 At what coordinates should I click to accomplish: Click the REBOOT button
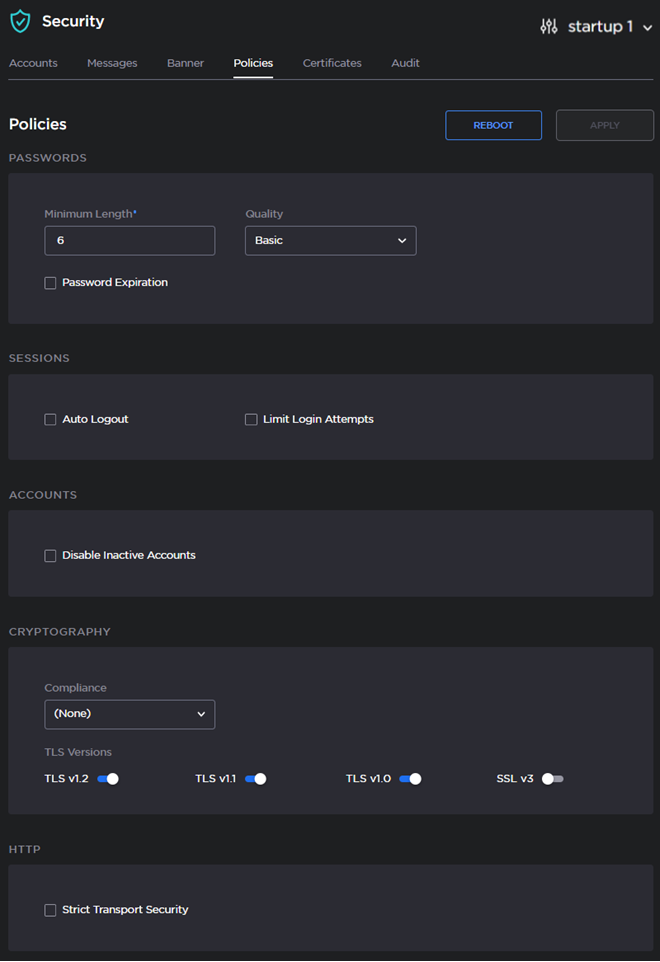point(493,125)
